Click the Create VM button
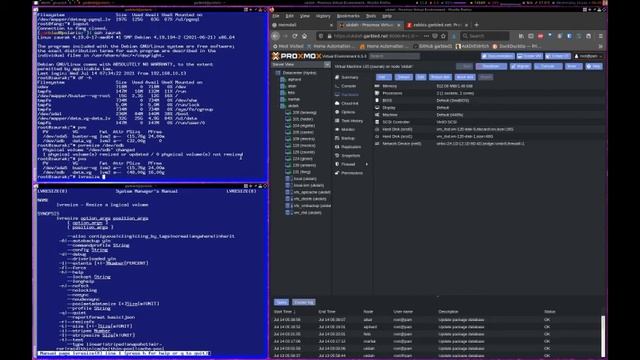640x360 pixels. [x=530, y=56]
